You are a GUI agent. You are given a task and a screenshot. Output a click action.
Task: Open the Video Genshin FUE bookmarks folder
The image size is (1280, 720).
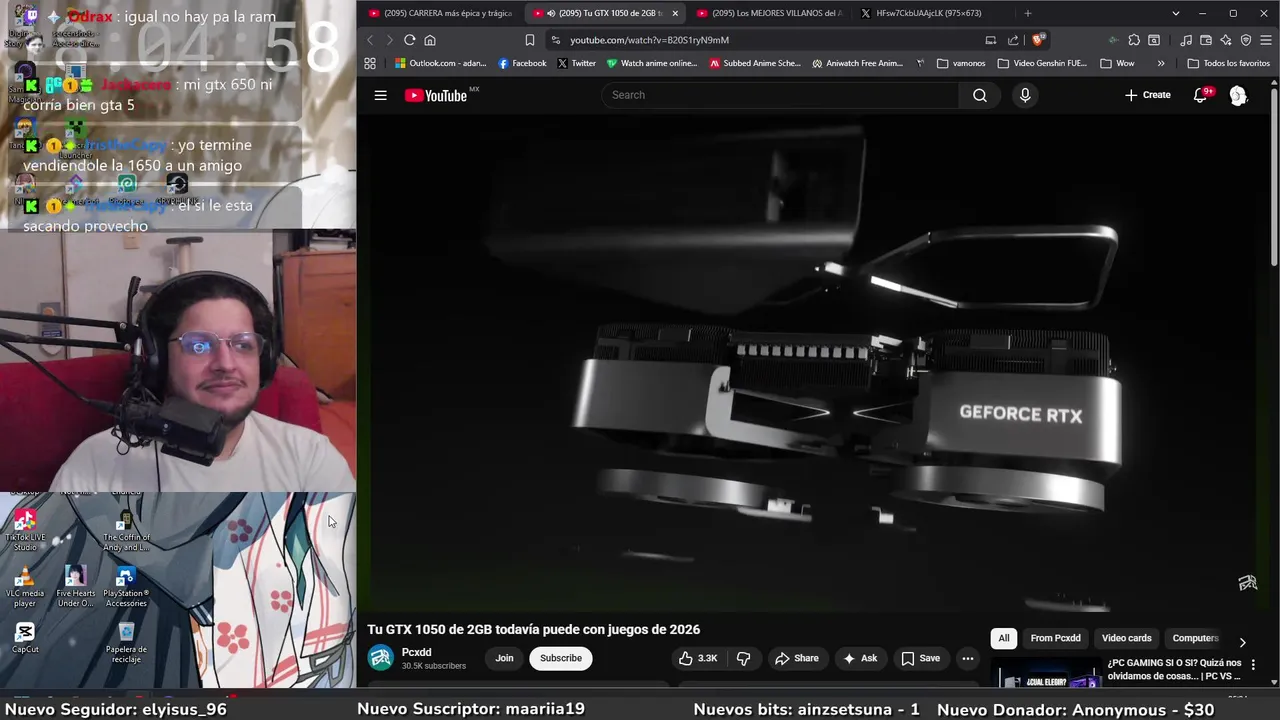[x=1041, y=63]
